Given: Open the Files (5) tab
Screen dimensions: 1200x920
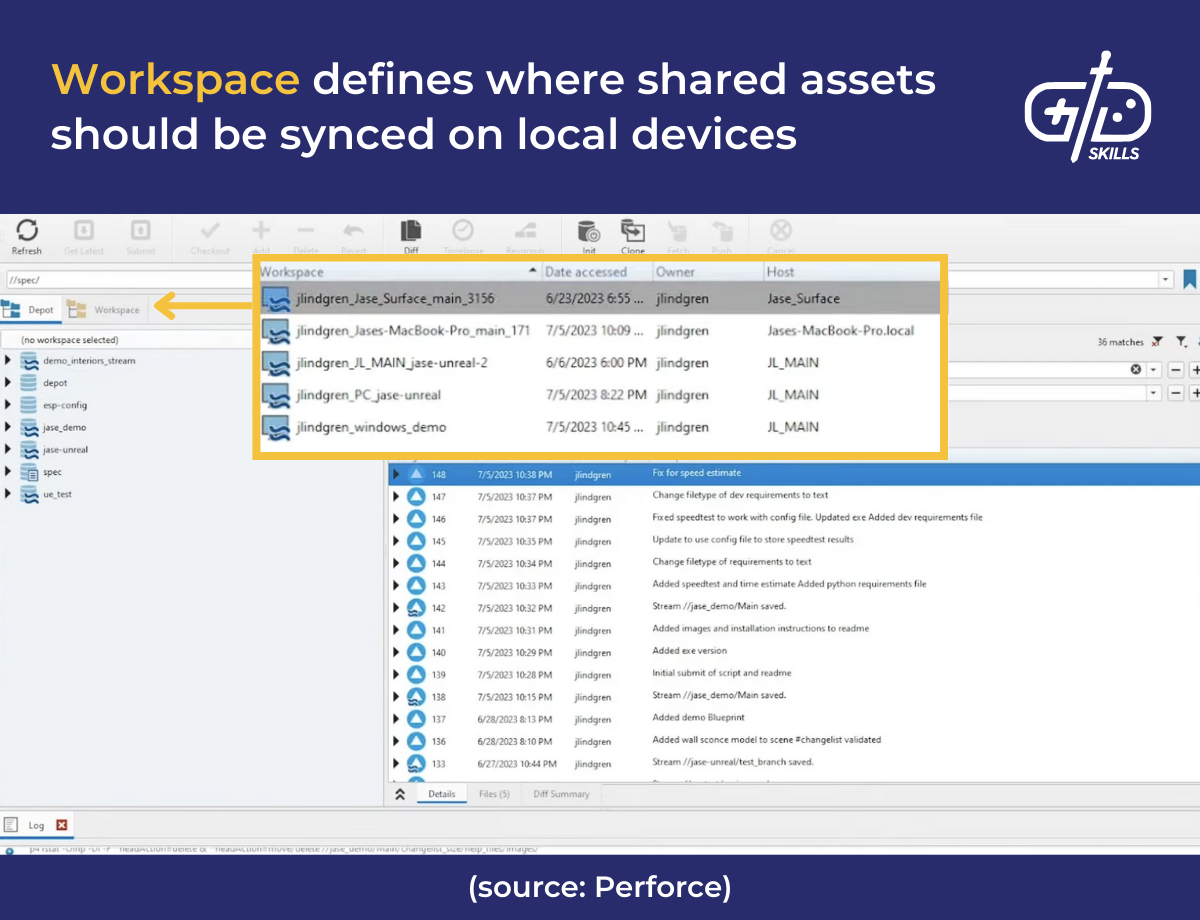Looking at the screenshot, I should tap(497, 793).
